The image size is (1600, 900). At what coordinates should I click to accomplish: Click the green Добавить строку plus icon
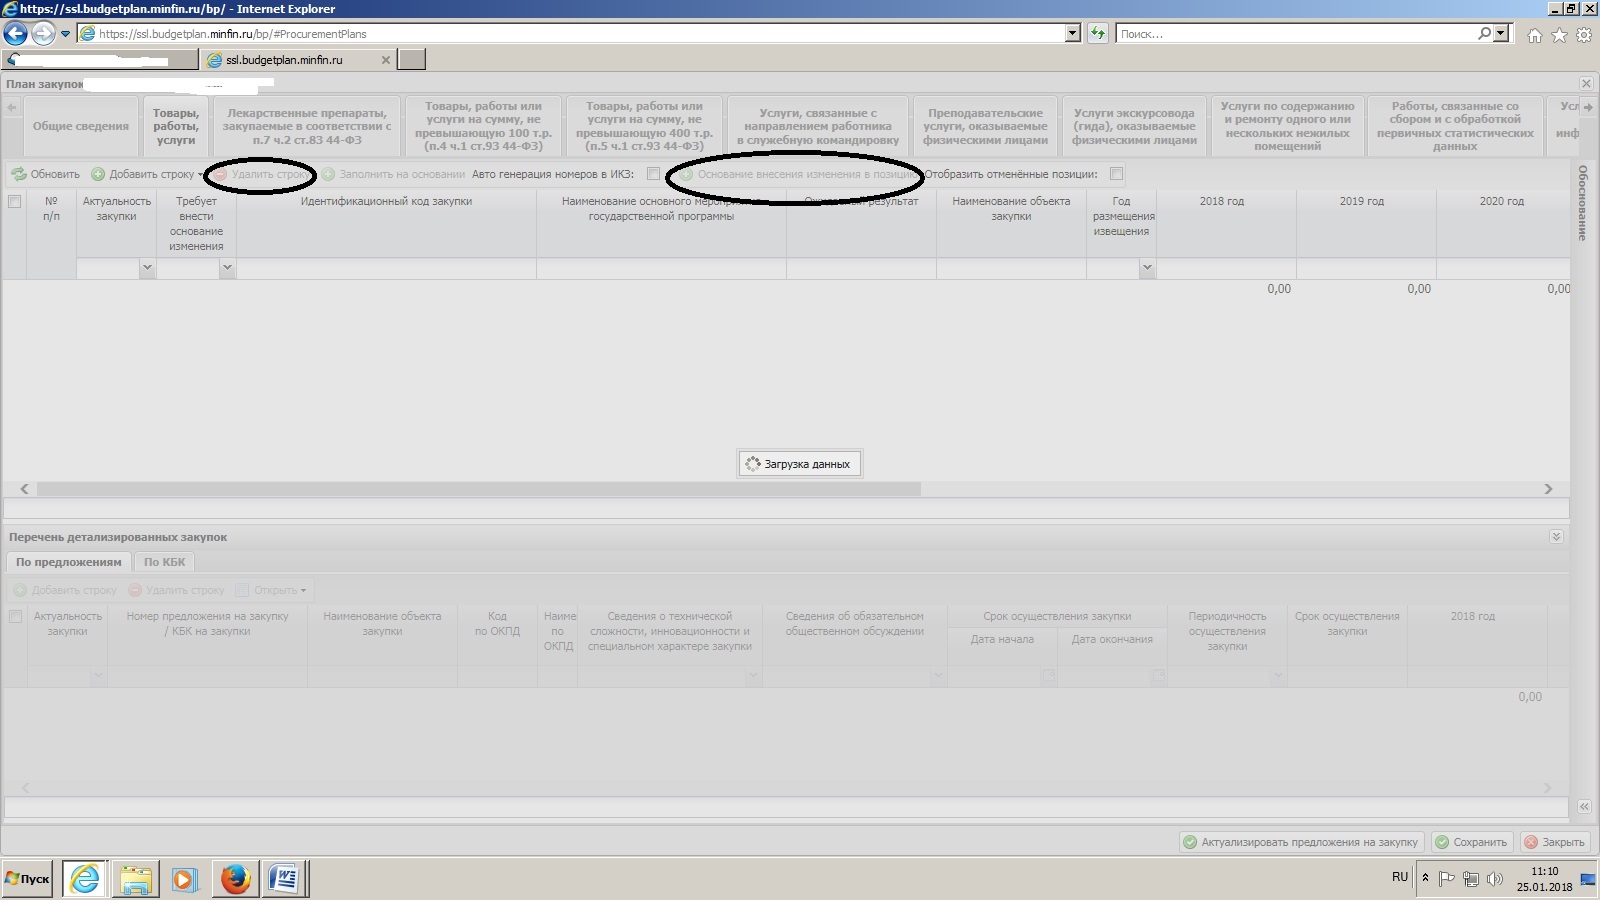98,174
